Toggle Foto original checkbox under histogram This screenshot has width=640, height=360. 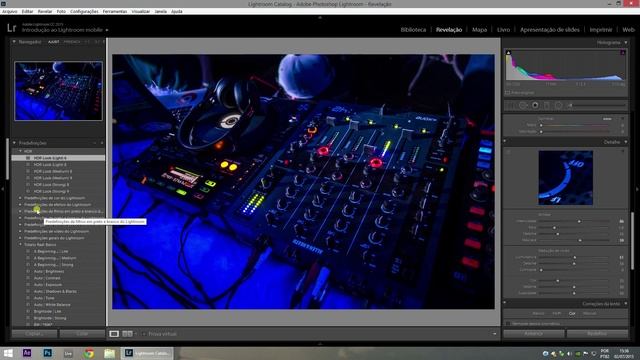[507, 93]
